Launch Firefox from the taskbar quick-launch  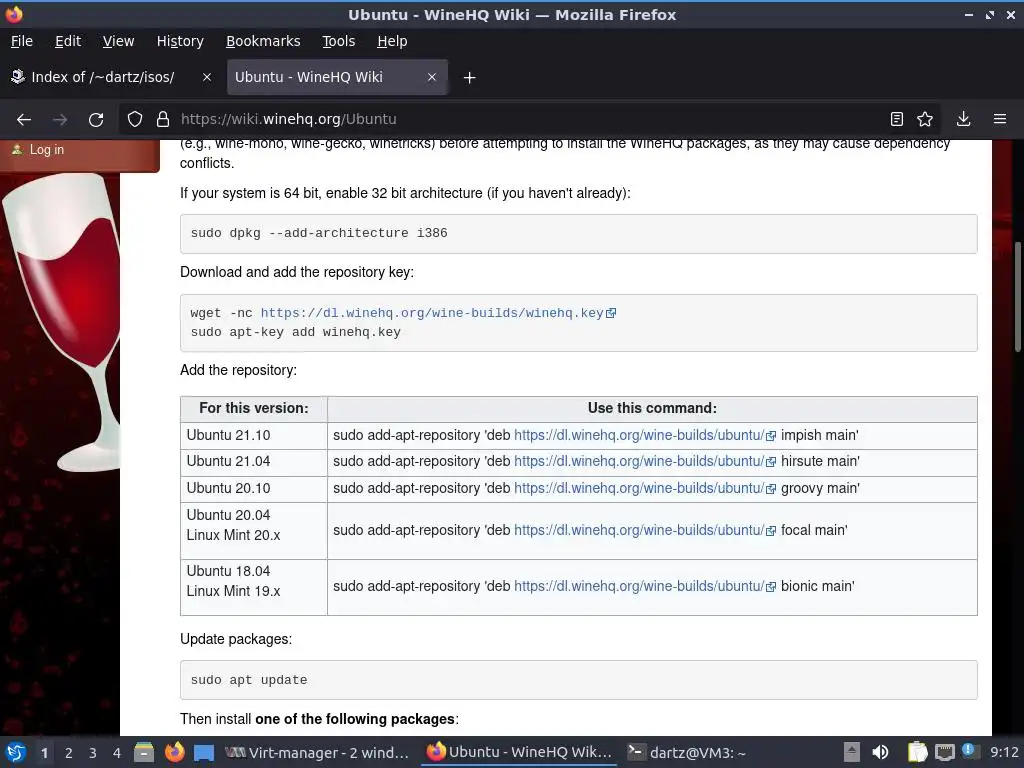[x=174, y=752]
